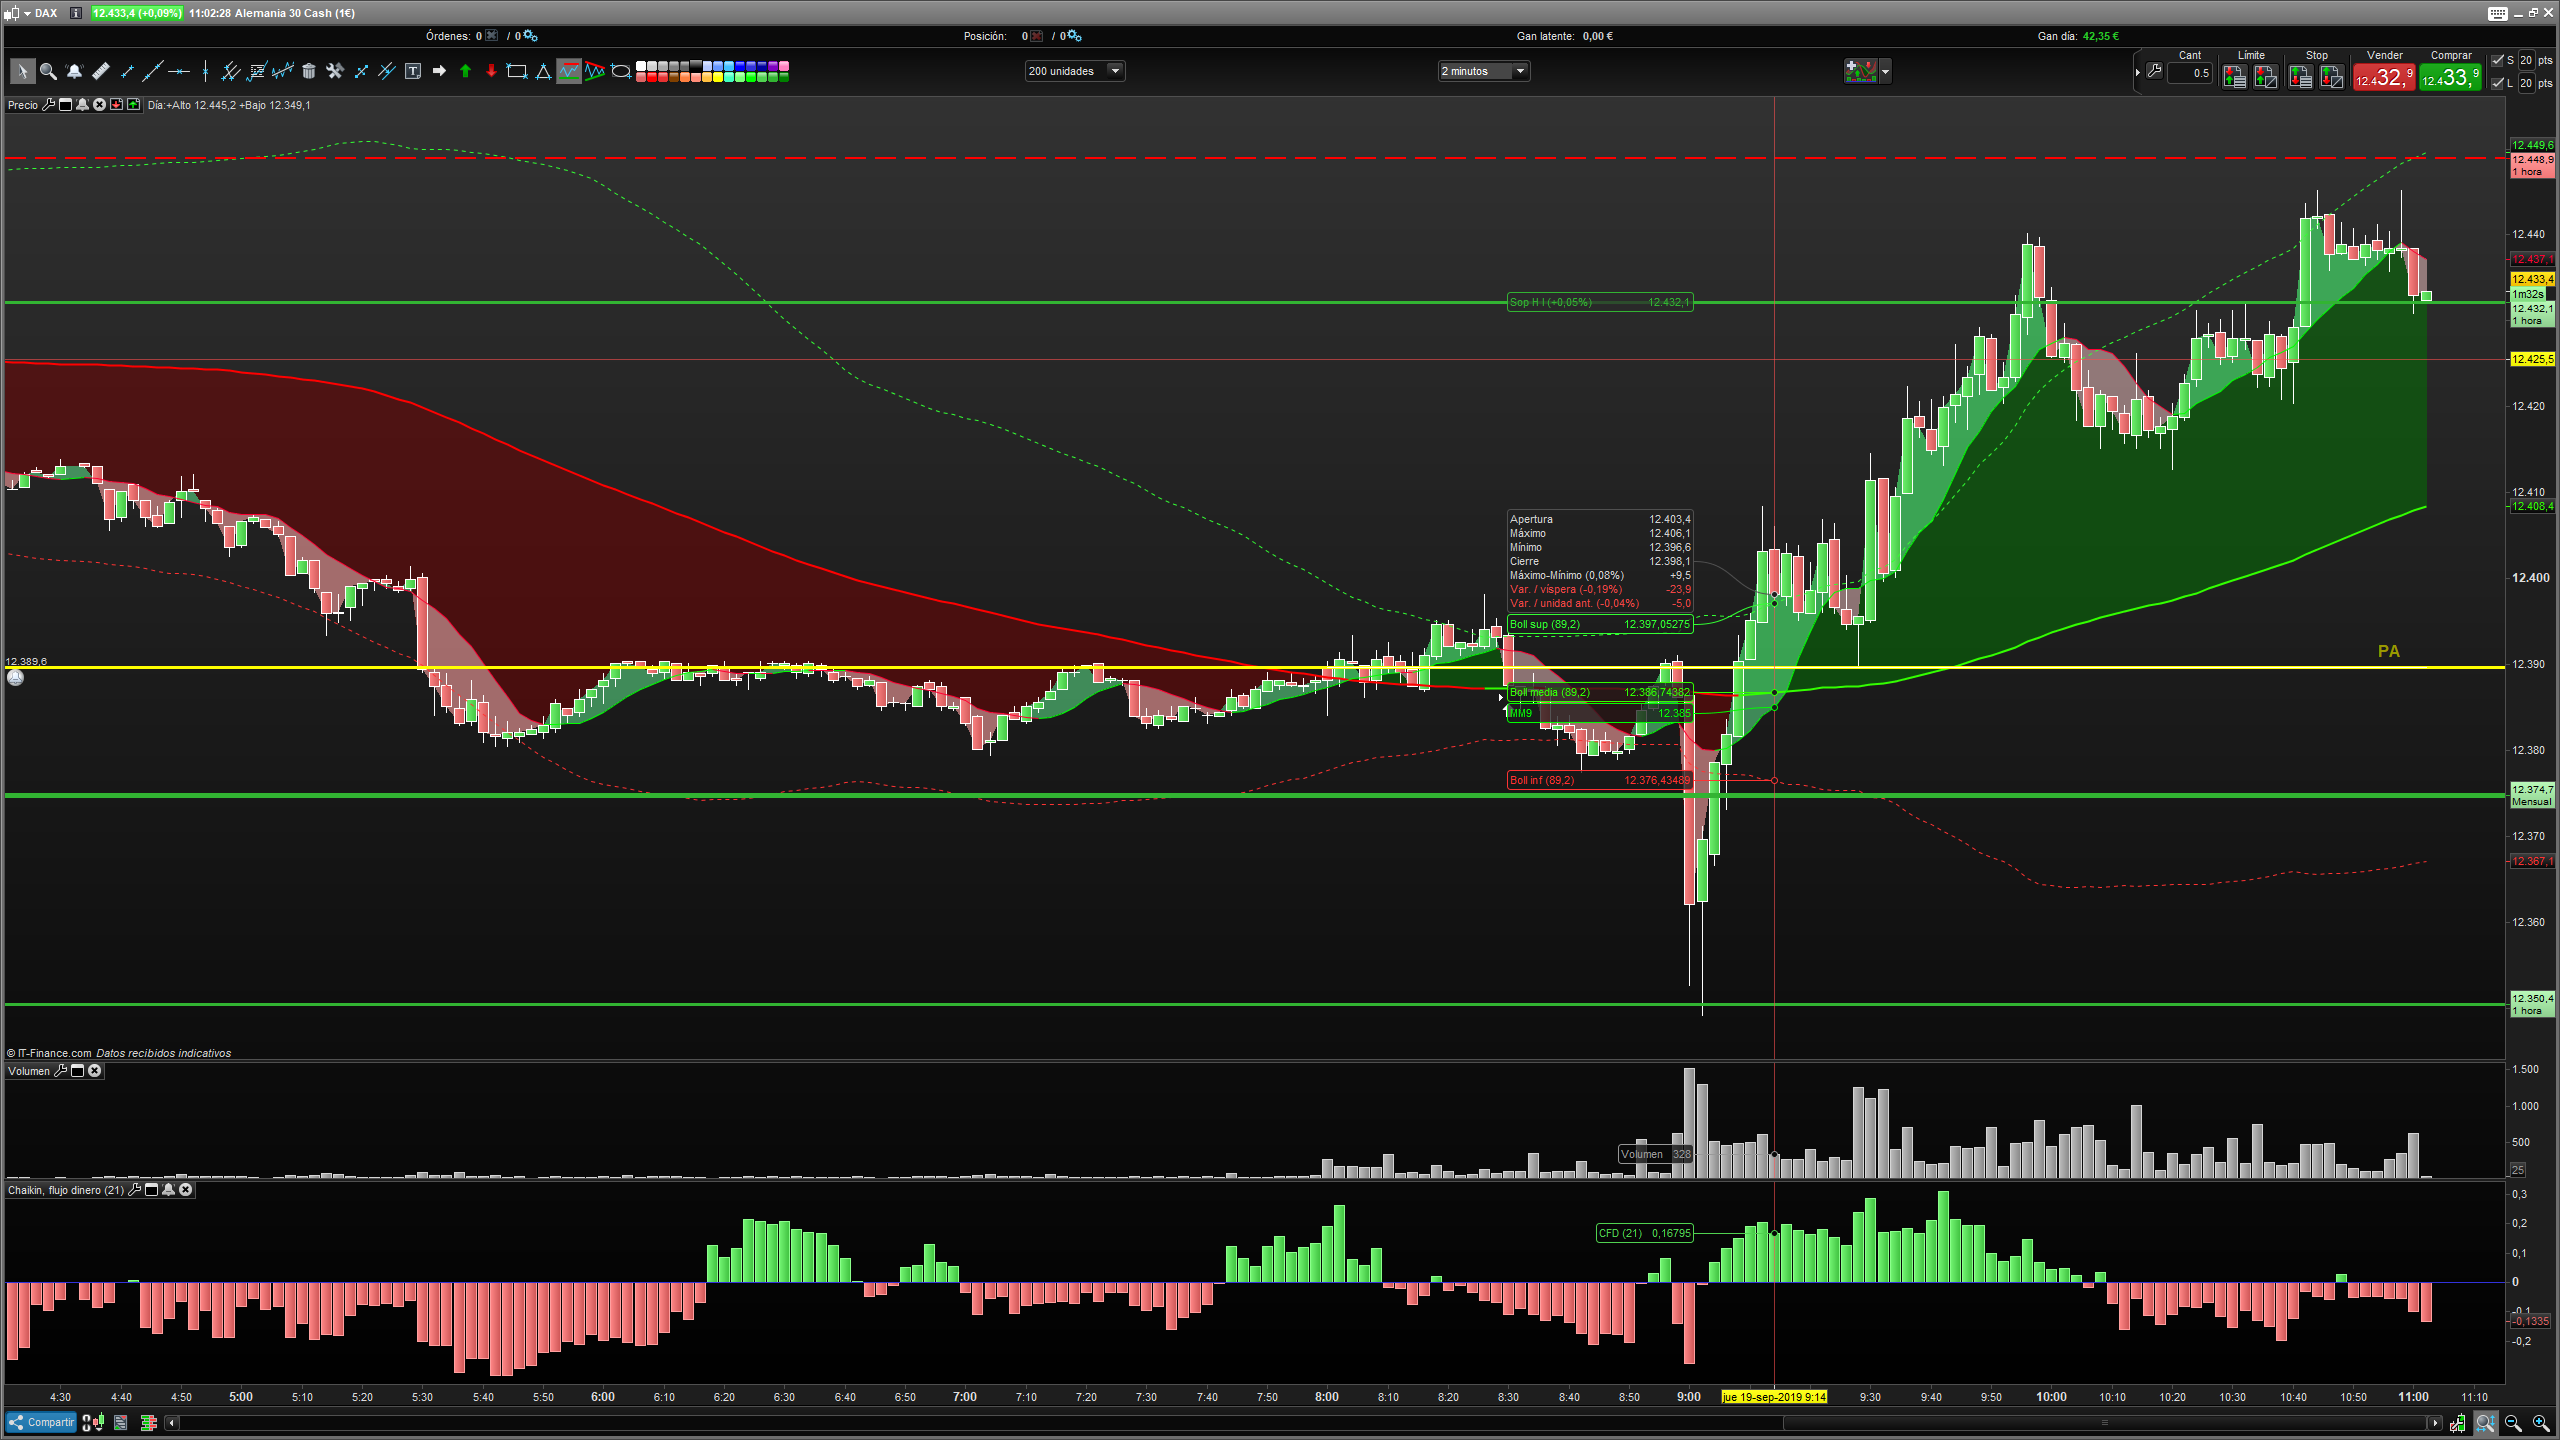The width and height of the screenshot is (2560, 1440).
Task: Click the Cant quantity input field
Action: click(x=2190, y=73)
